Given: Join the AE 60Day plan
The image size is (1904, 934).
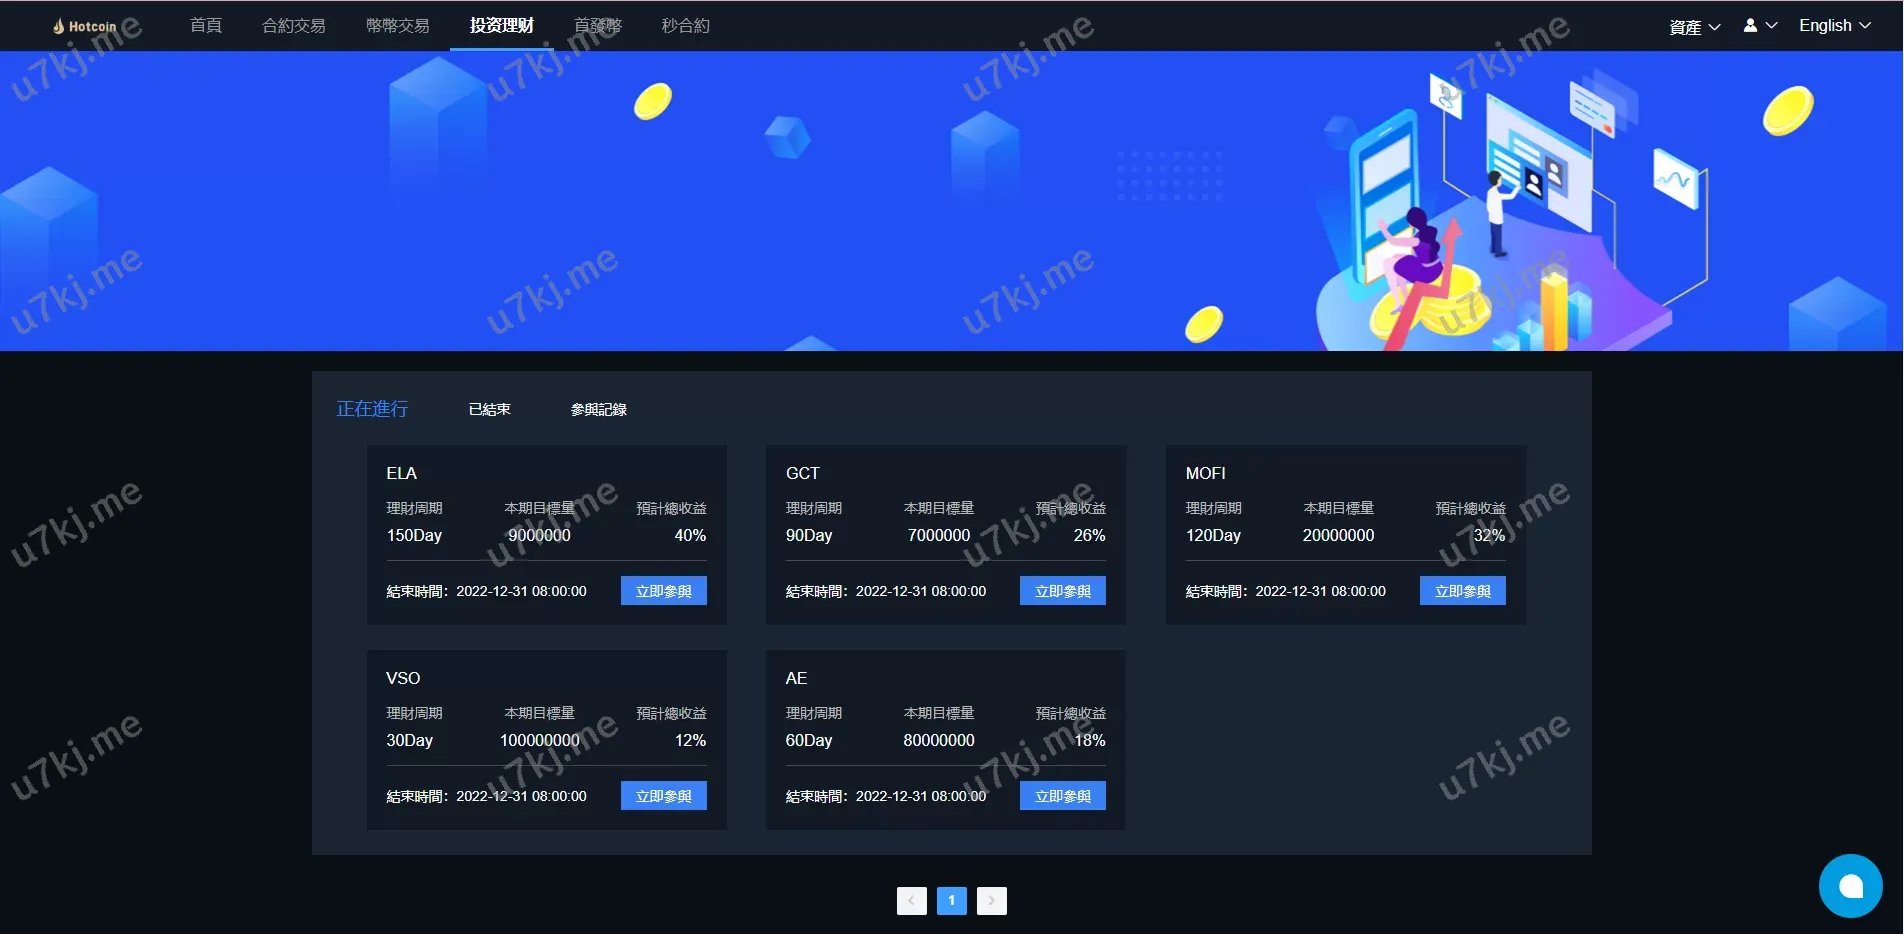Looking at the screenshot, I should 1062,796.
